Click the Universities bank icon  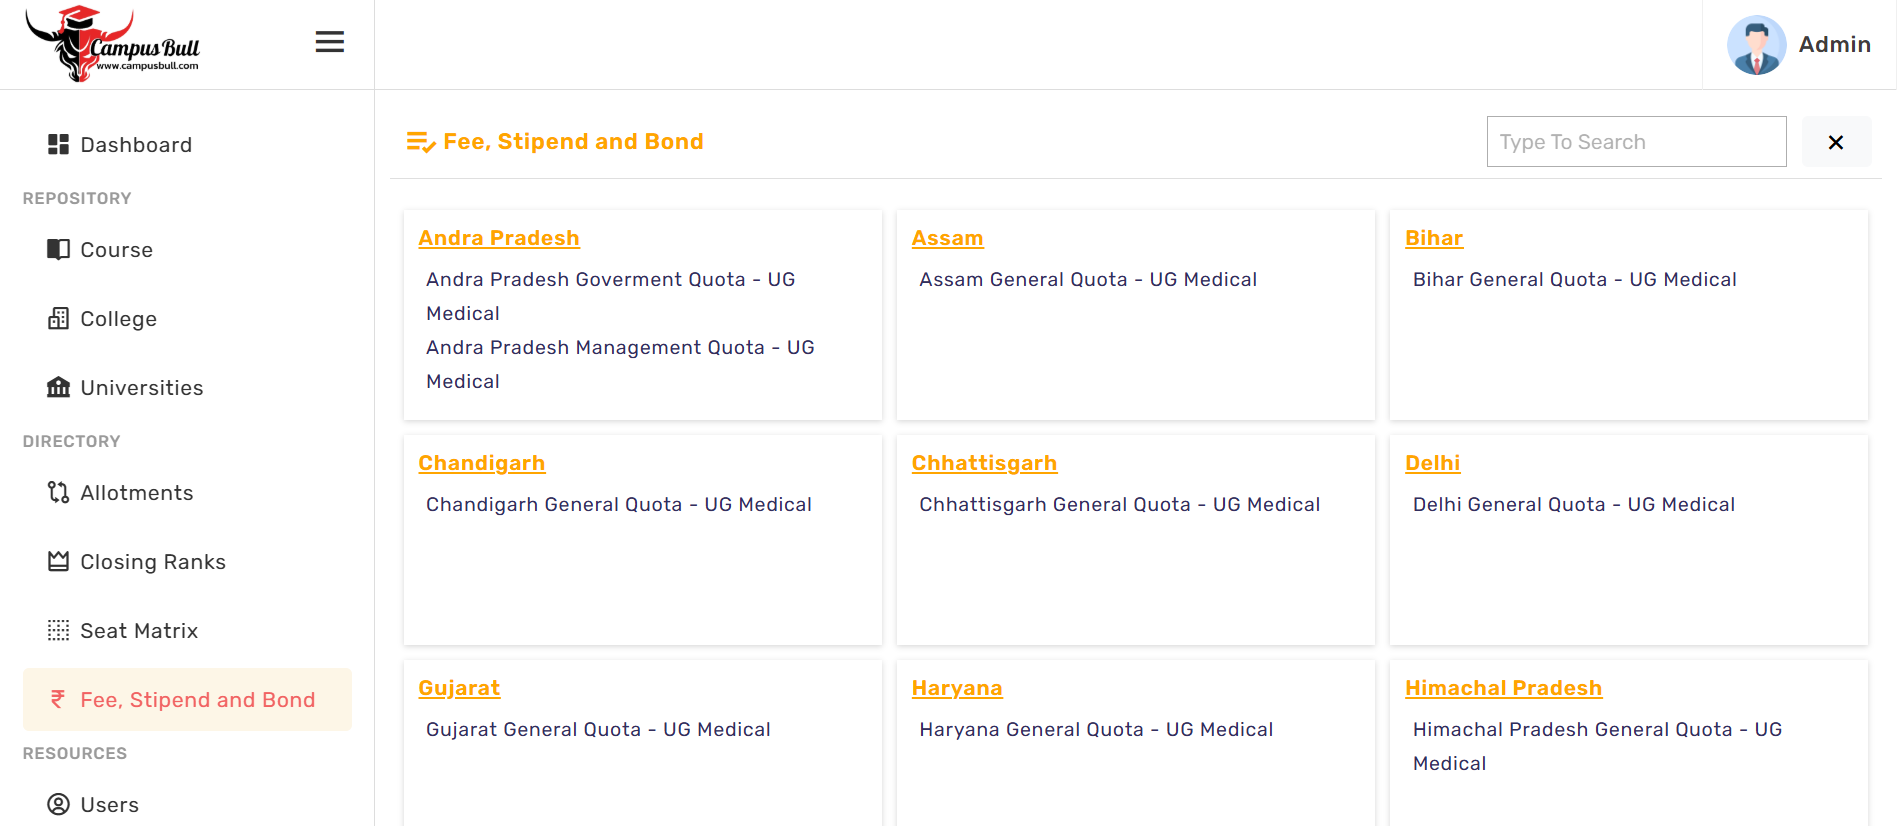[58, 387]
